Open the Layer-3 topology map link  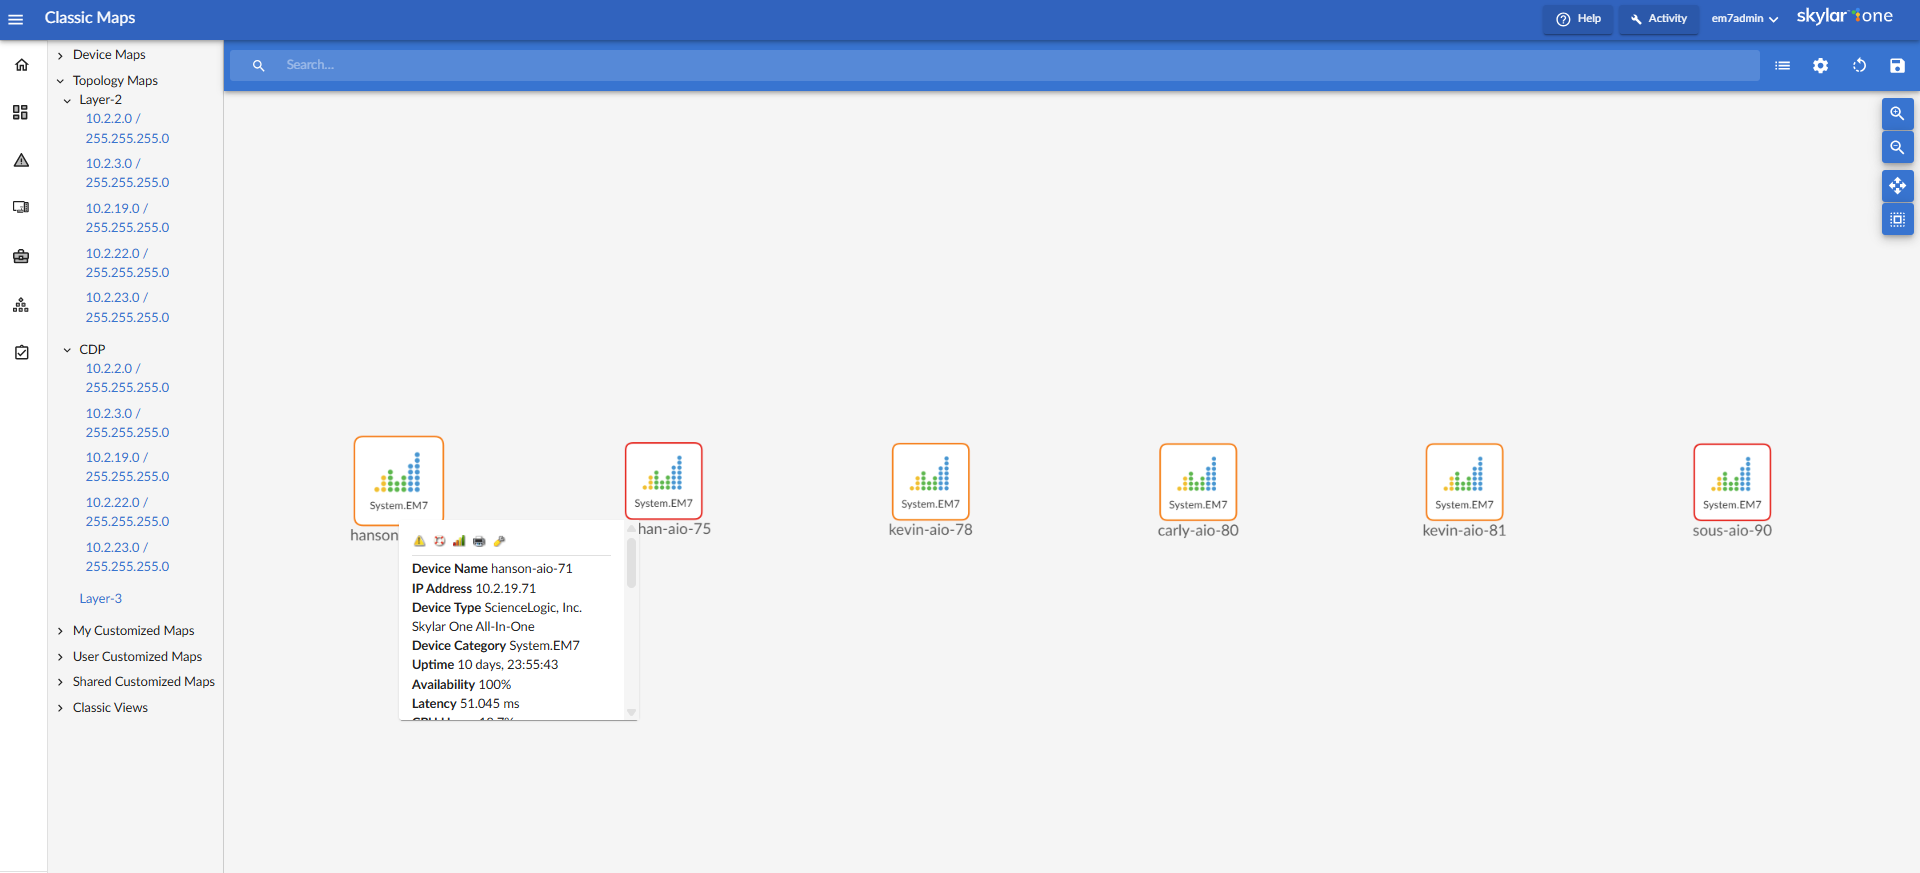click(101, 599)
